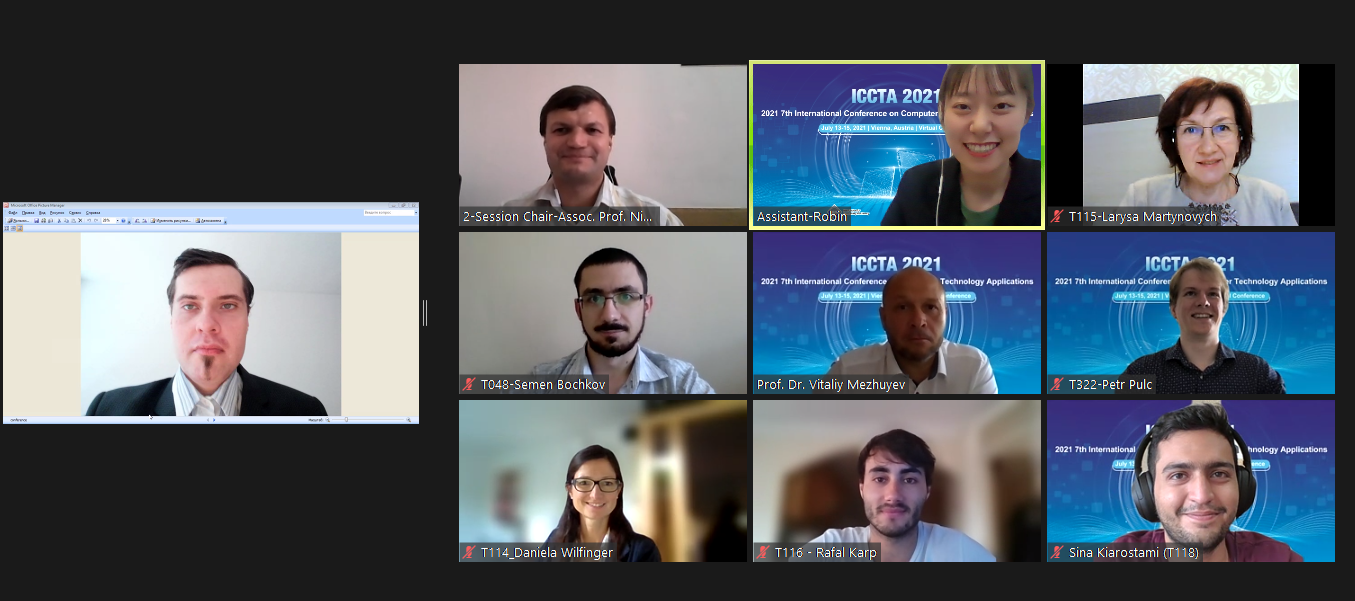Open the Файл menu in Picture Manager
Viewport: 1355px width, 601px height.
click(x=13, y=213)
